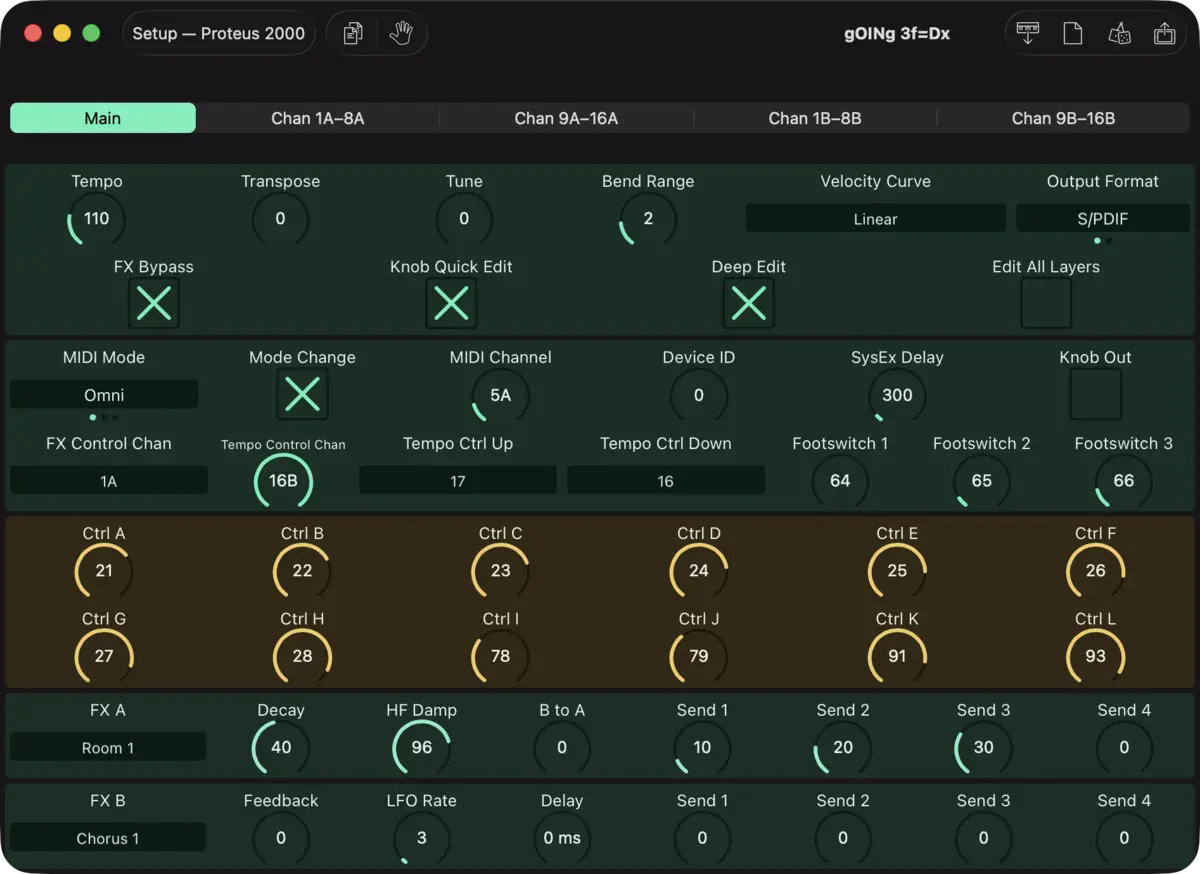Click the Bend Range knob
The image size is (1200, 874).
tap(648, 219)
